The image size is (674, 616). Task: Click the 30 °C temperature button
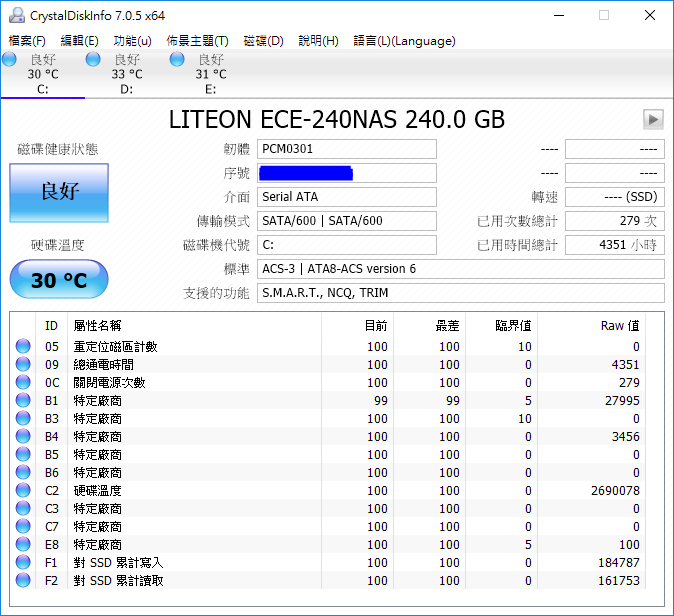(59, 279)
